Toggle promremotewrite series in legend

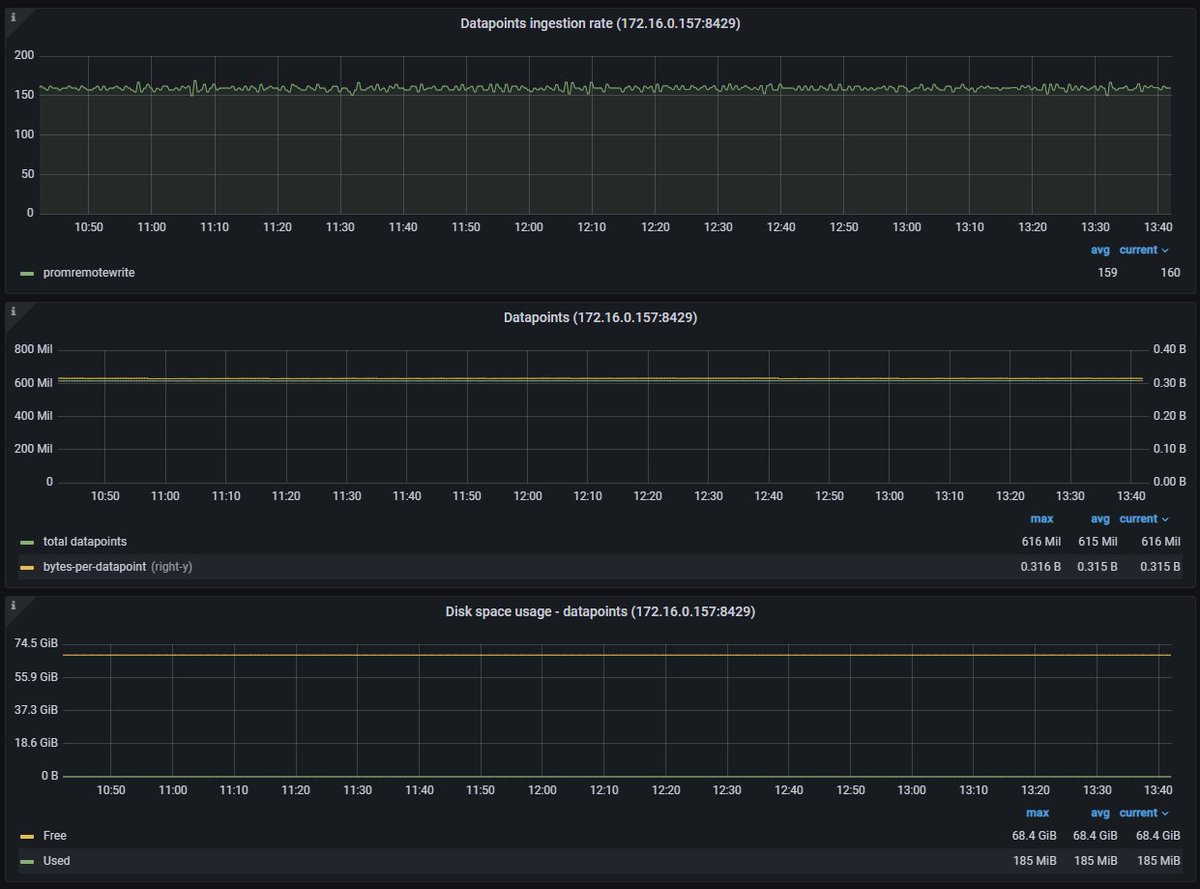(x=89, y=273)
